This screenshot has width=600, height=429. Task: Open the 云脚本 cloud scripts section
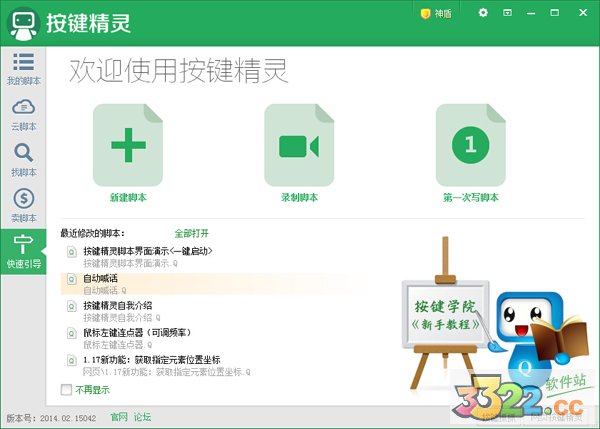tap(23, 115)
